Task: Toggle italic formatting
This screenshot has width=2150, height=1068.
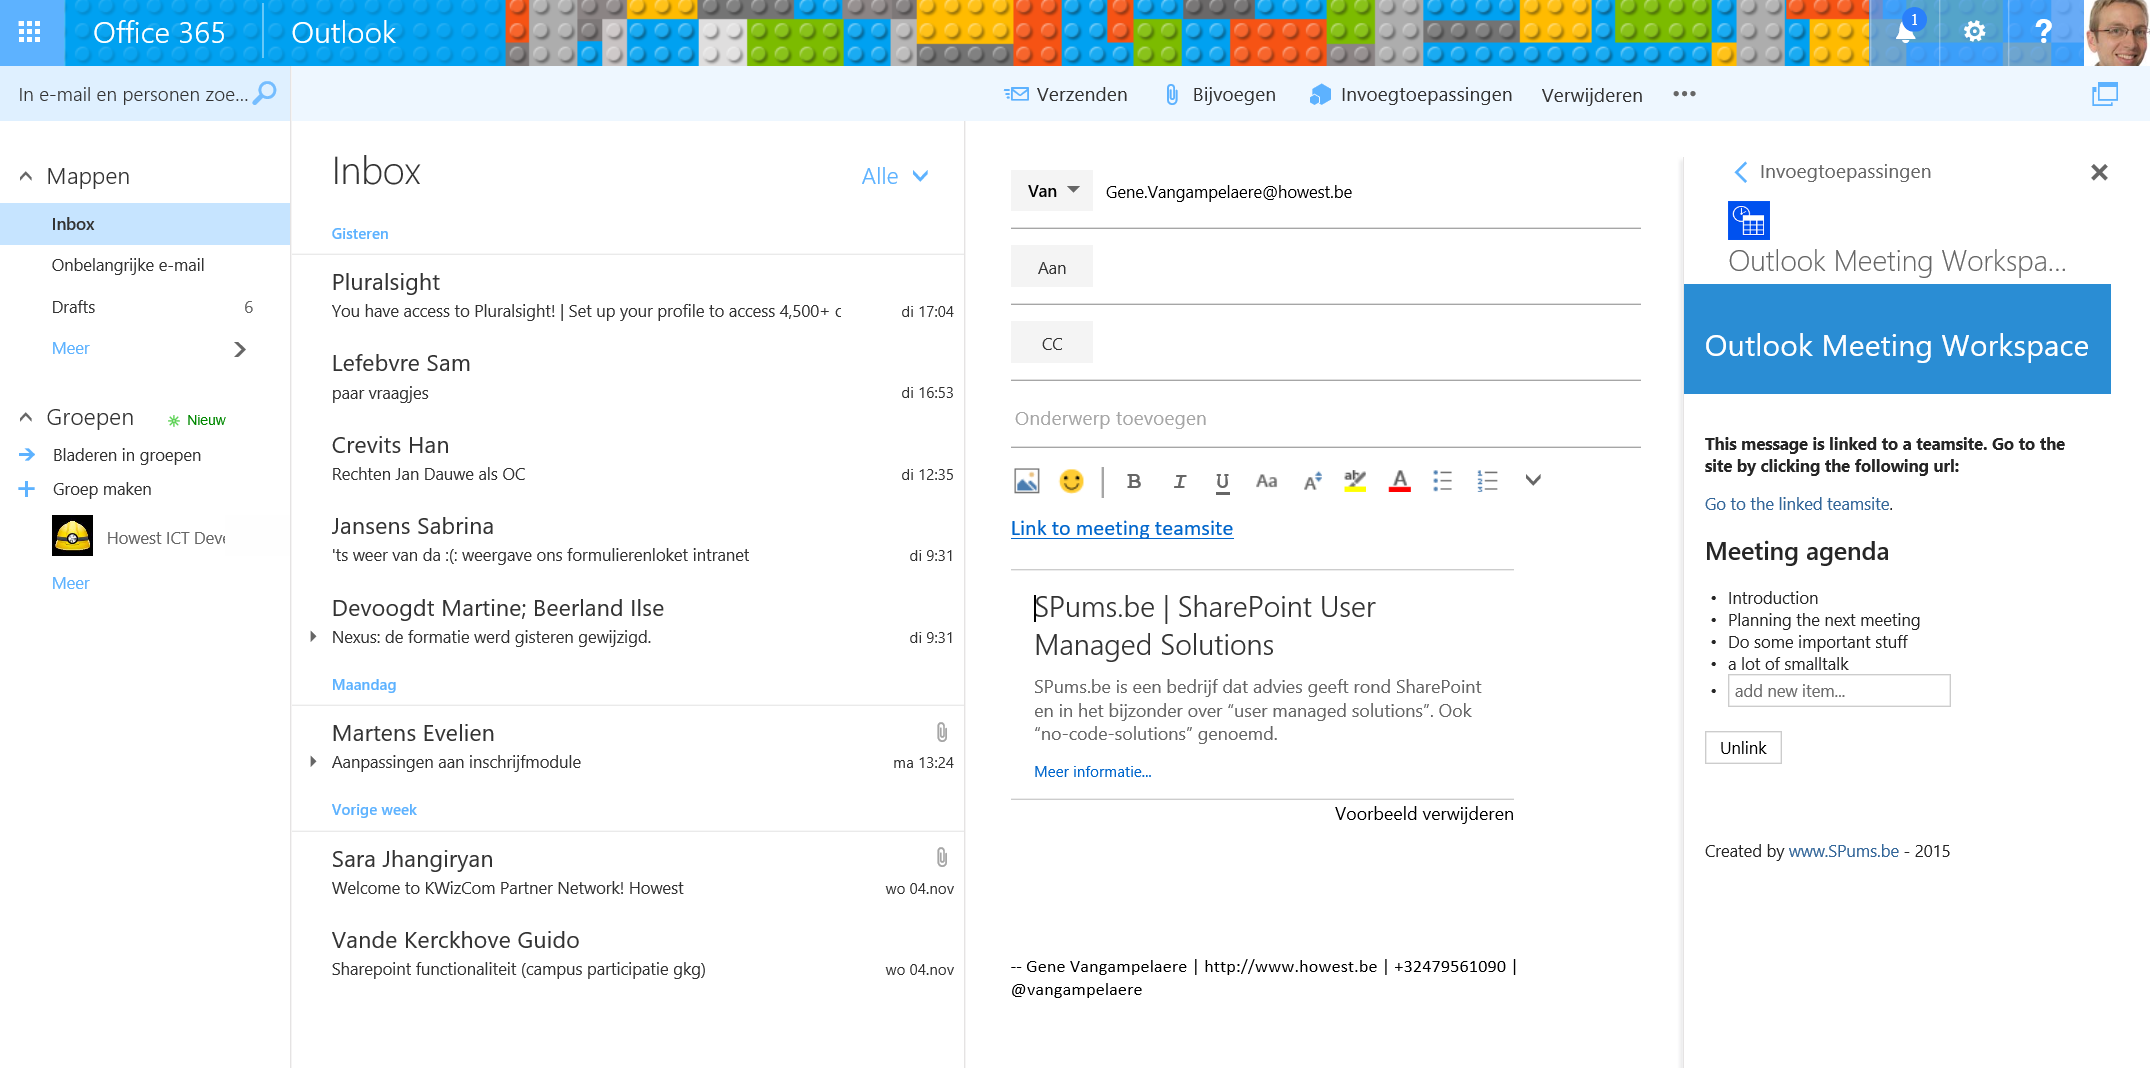Action: pos(1179,481)
